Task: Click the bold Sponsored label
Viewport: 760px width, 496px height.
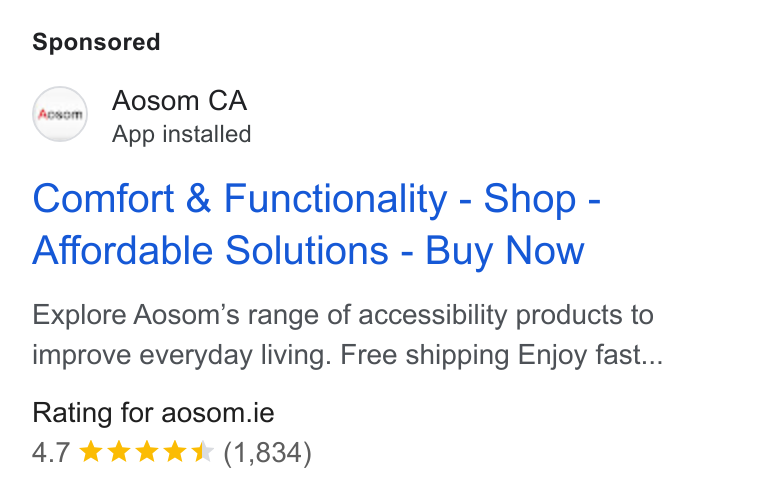Action: tap(96, 42)
